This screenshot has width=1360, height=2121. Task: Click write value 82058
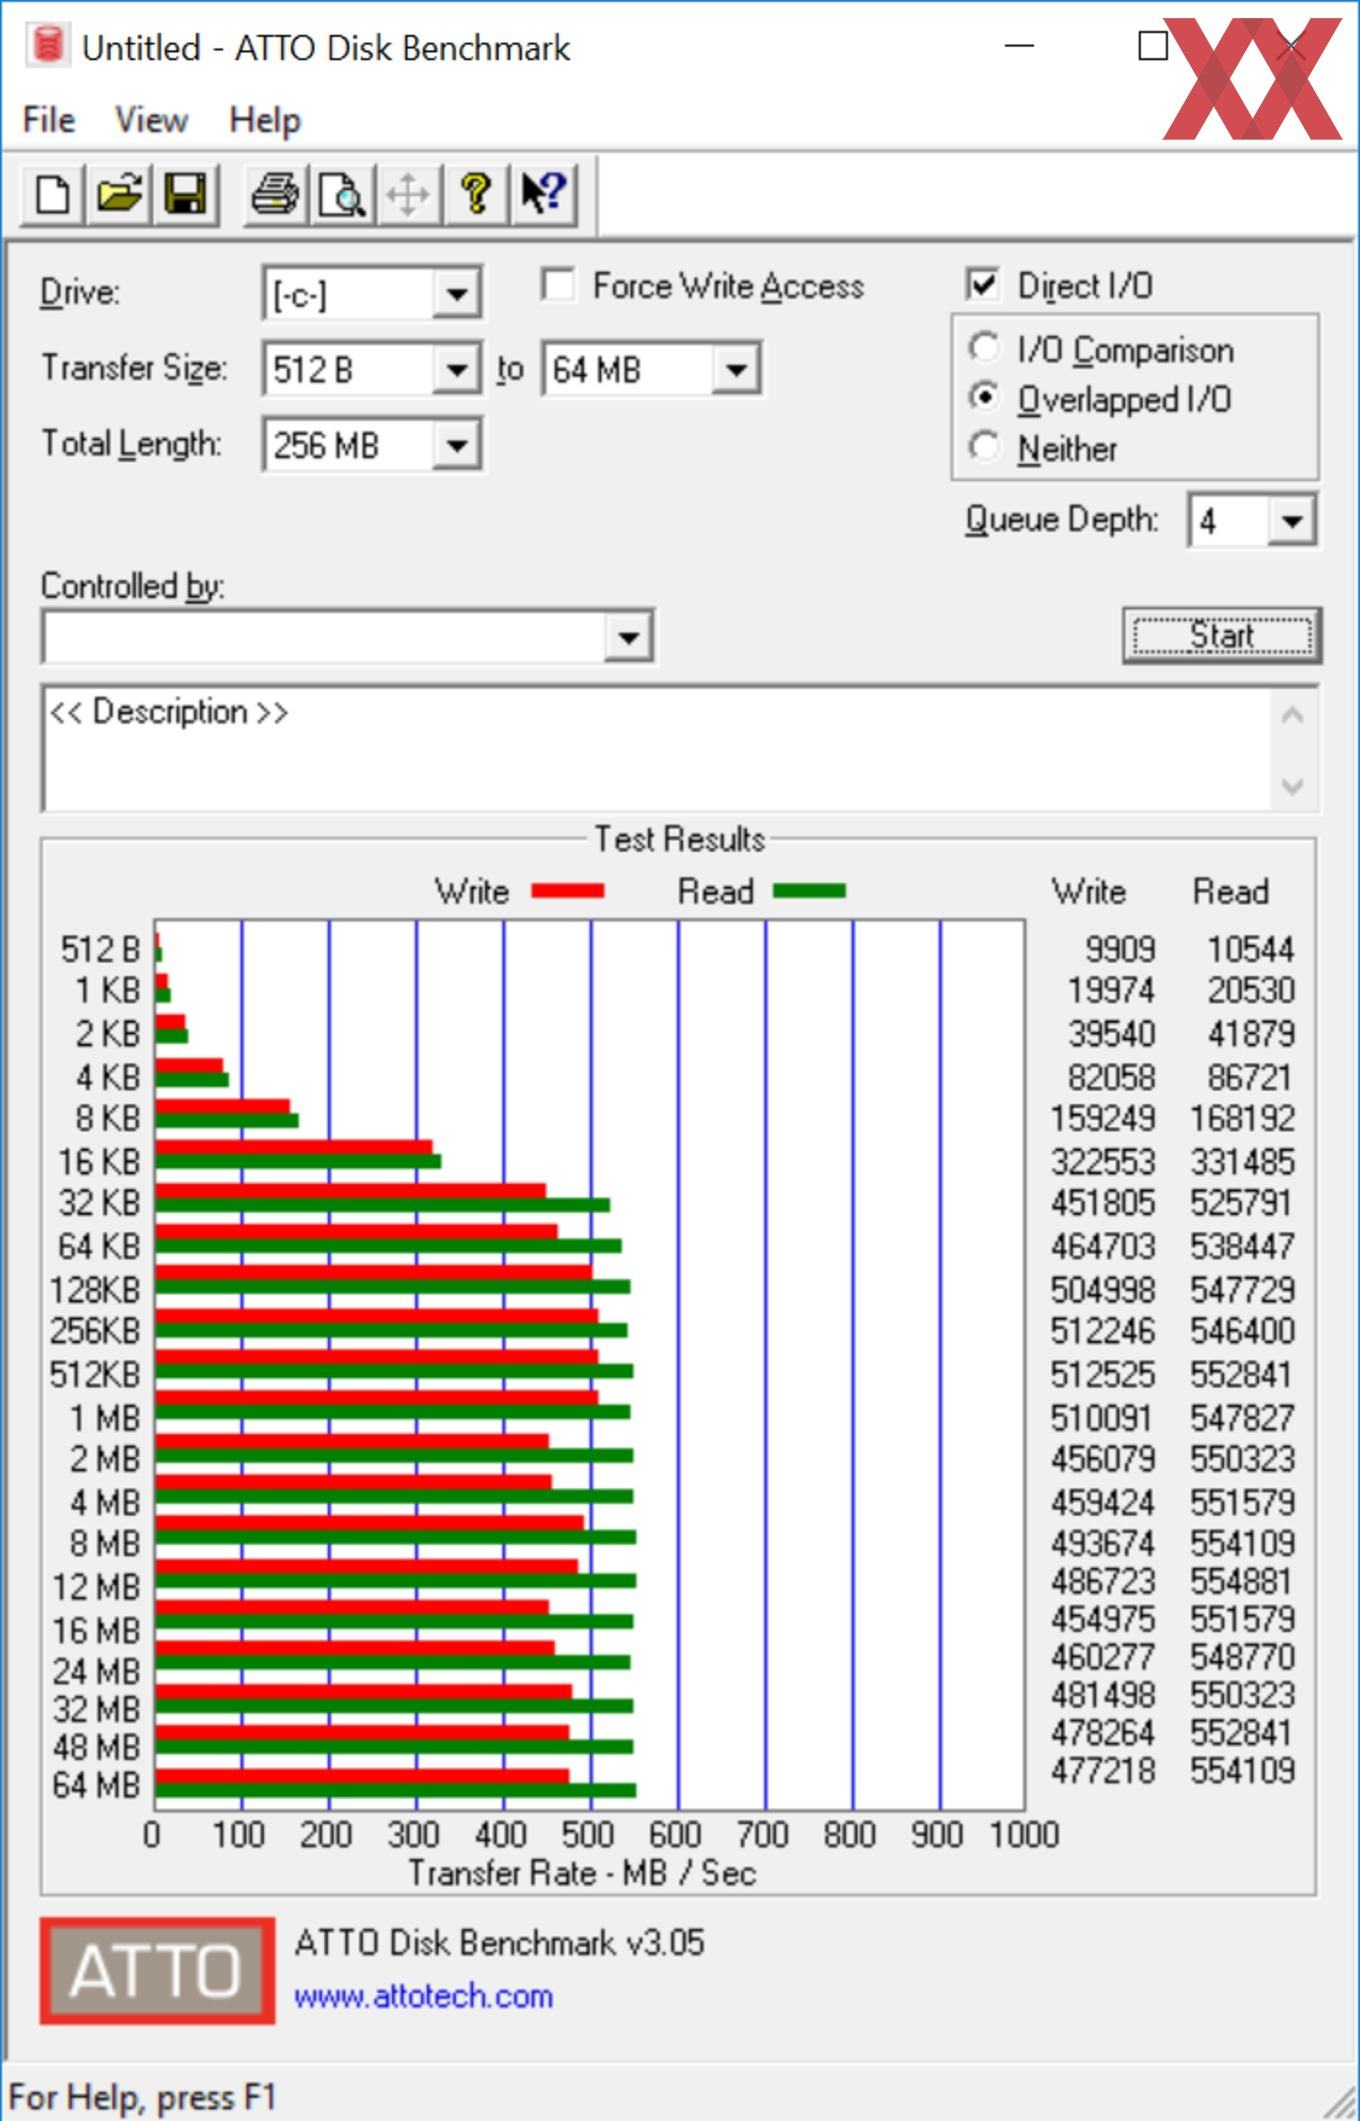[x=1111, y=1077]
